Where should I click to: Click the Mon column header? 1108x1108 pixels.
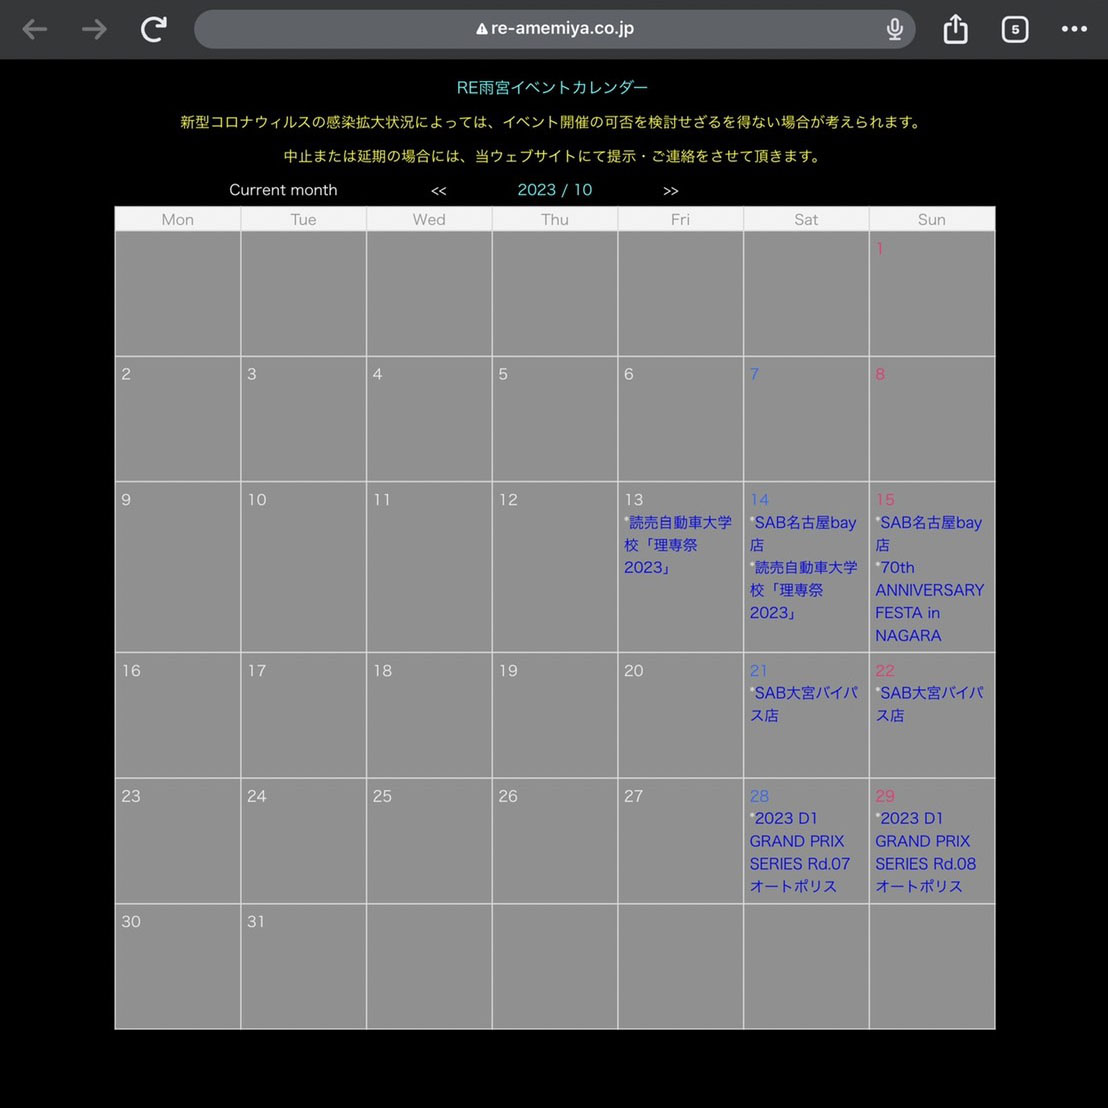point(177,220)
